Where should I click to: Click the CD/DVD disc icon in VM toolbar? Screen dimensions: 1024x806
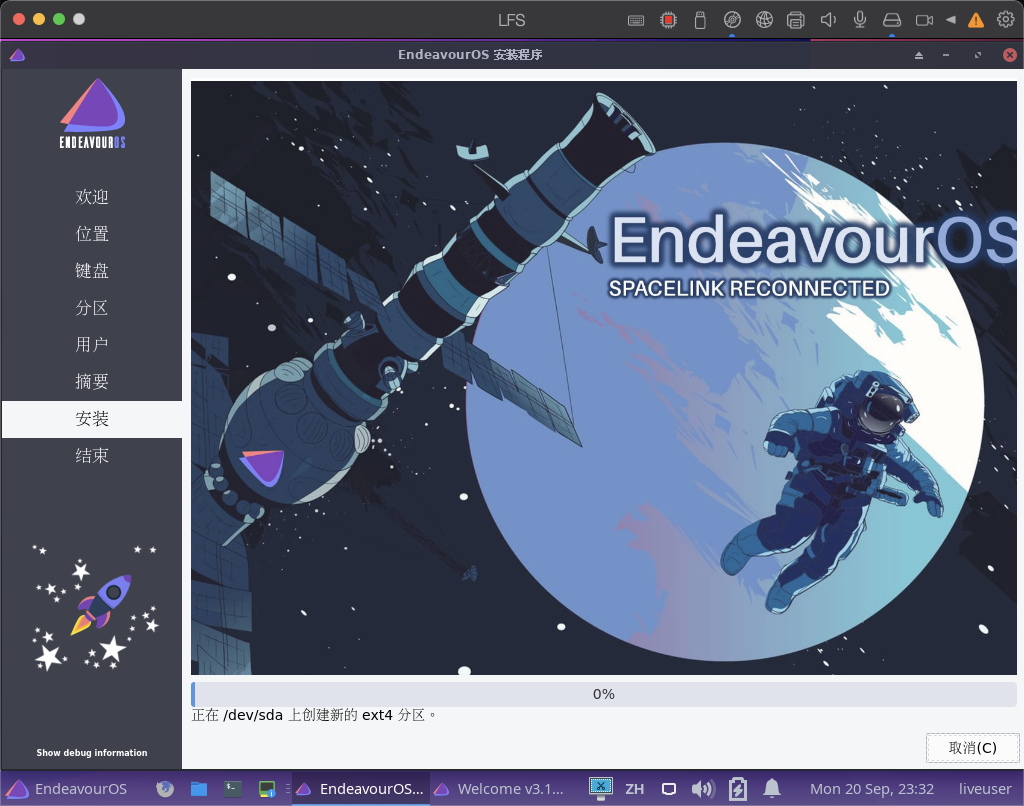(732, 20)
